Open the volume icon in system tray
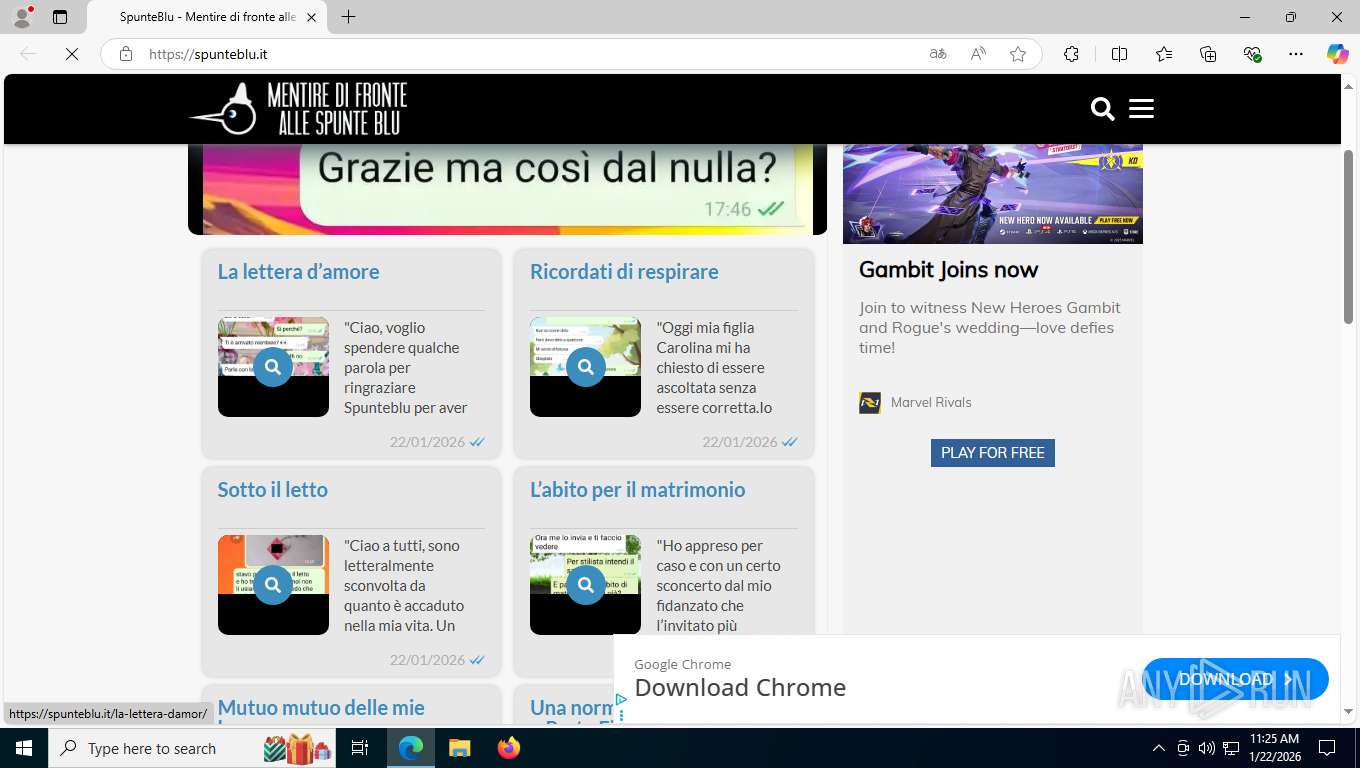 pos(1206,748)
